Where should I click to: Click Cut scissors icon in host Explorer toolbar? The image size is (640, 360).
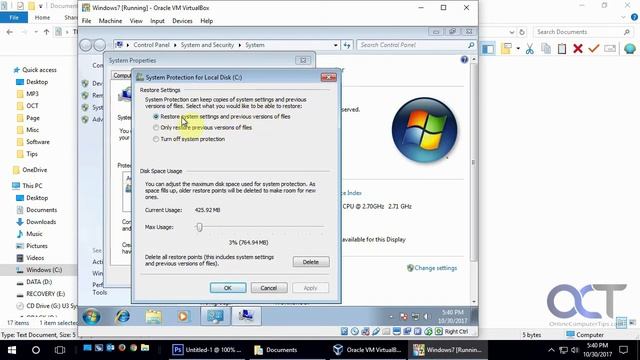tap(530, 49)
